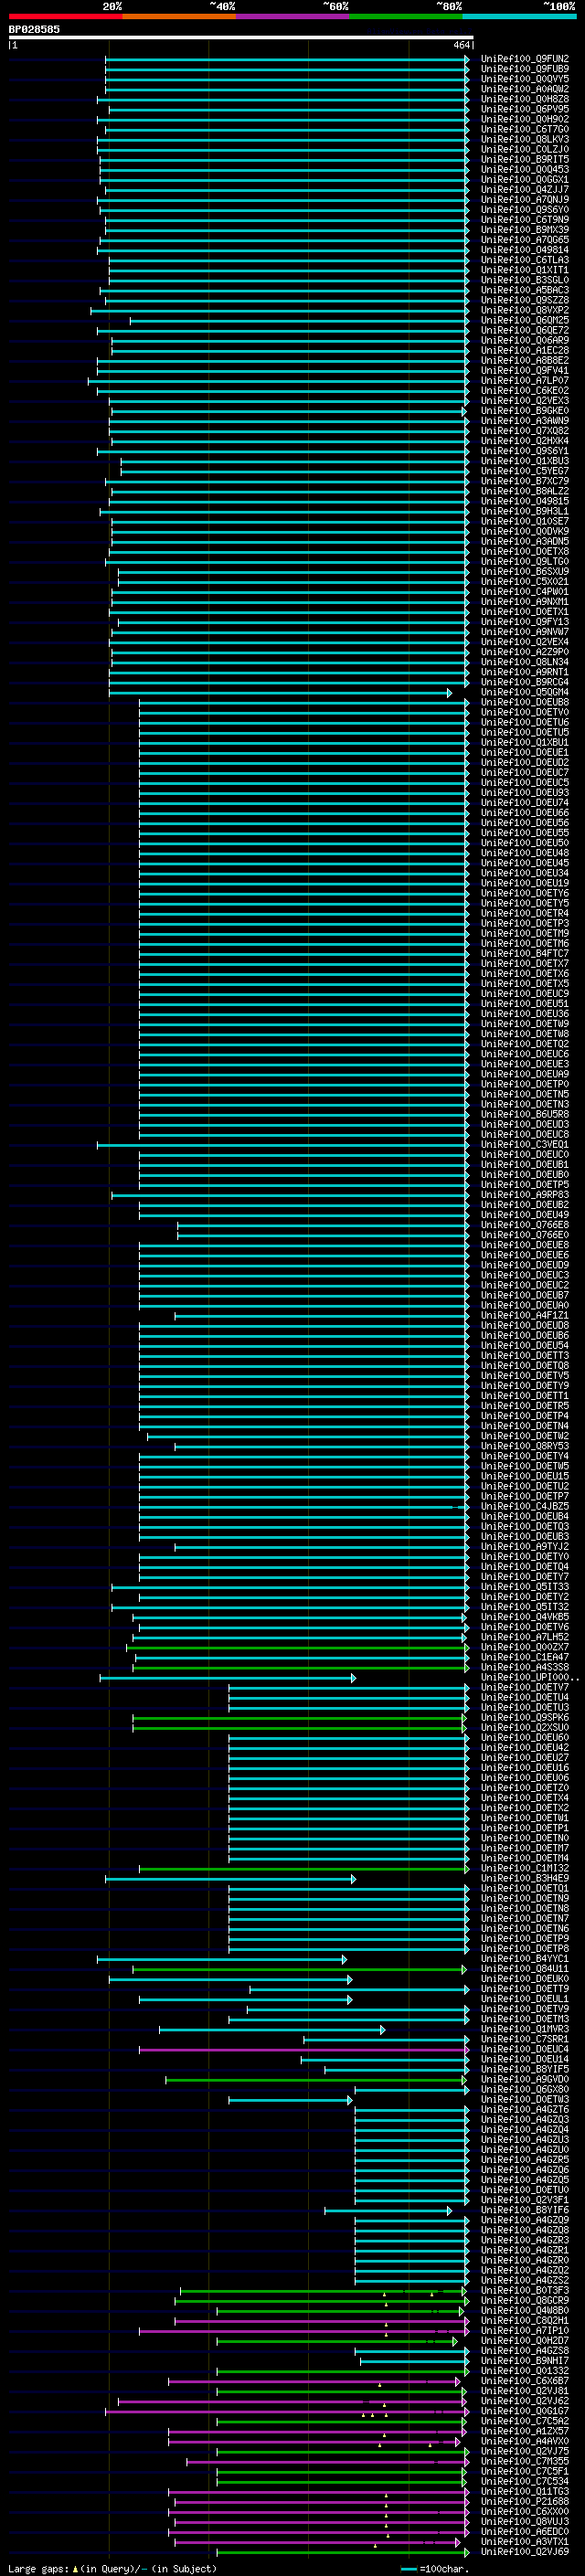Select hit label UniRef100_A1EC28
585x2576 pixels.
click(525, 350)
